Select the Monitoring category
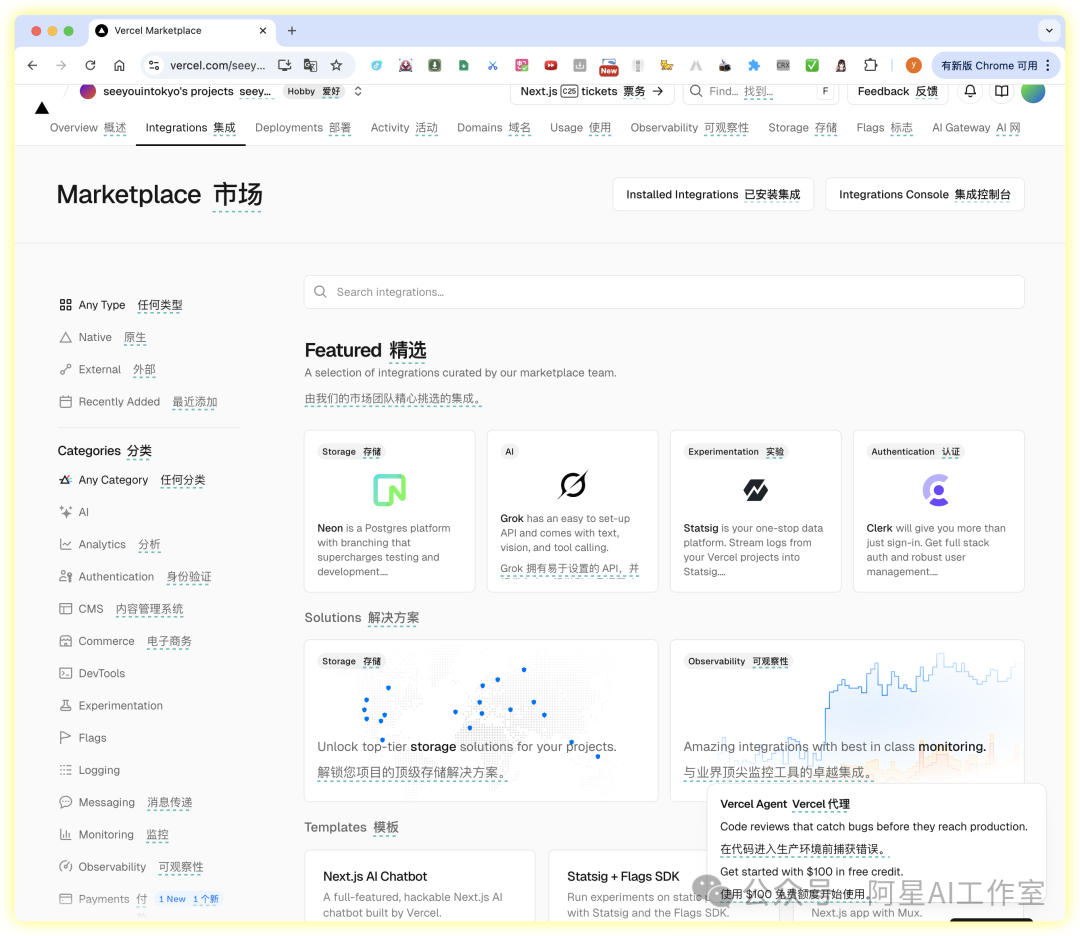1080x936 pixels. pos(114,834)
